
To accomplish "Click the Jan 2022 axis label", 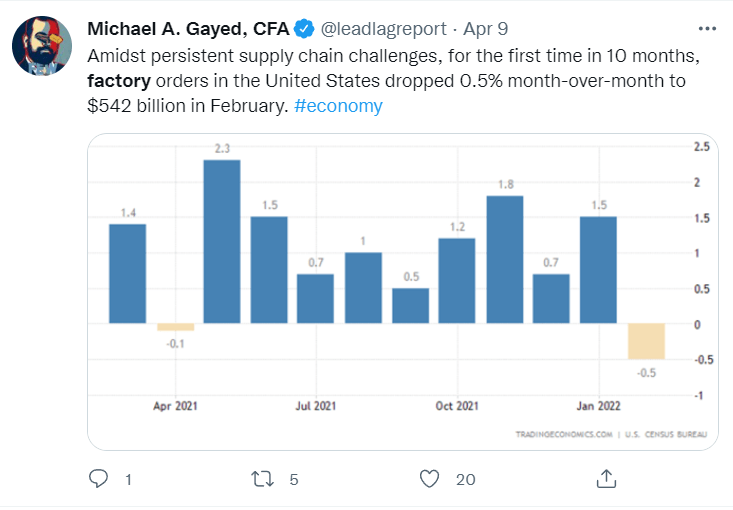I will point(598,405).
